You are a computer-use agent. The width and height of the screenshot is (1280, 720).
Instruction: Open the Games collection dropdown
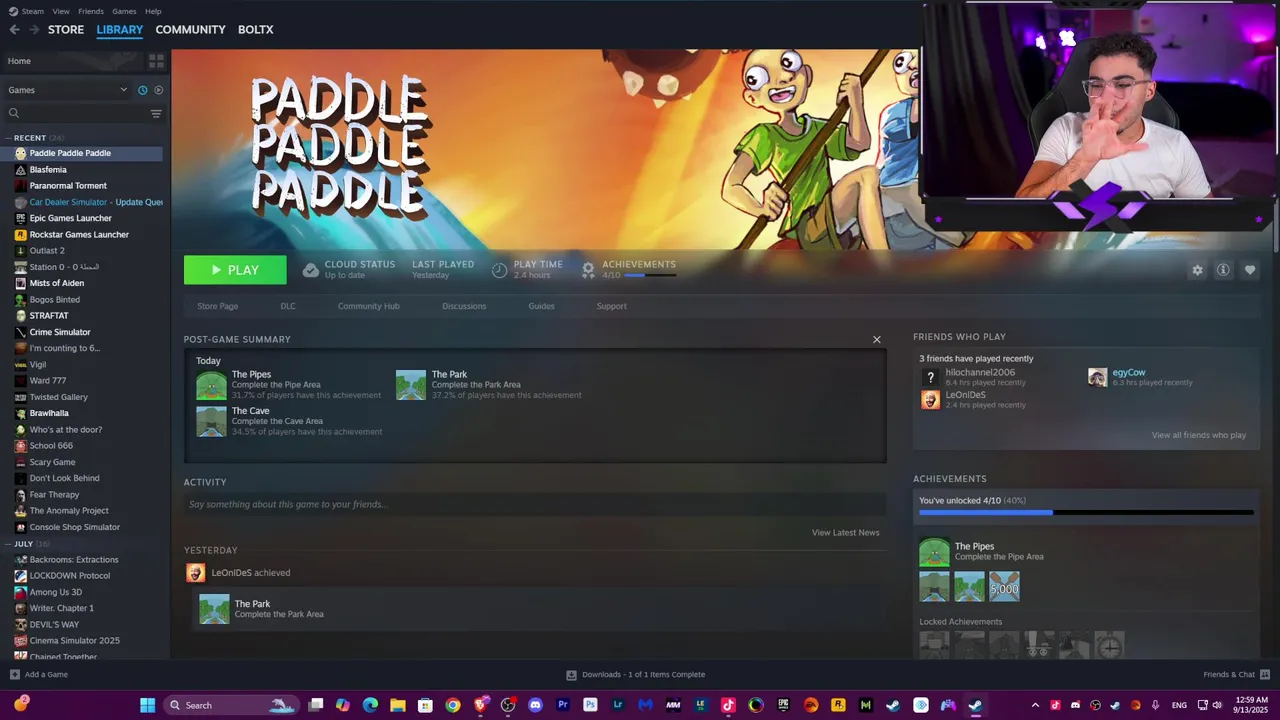click(x=68, y=90)
